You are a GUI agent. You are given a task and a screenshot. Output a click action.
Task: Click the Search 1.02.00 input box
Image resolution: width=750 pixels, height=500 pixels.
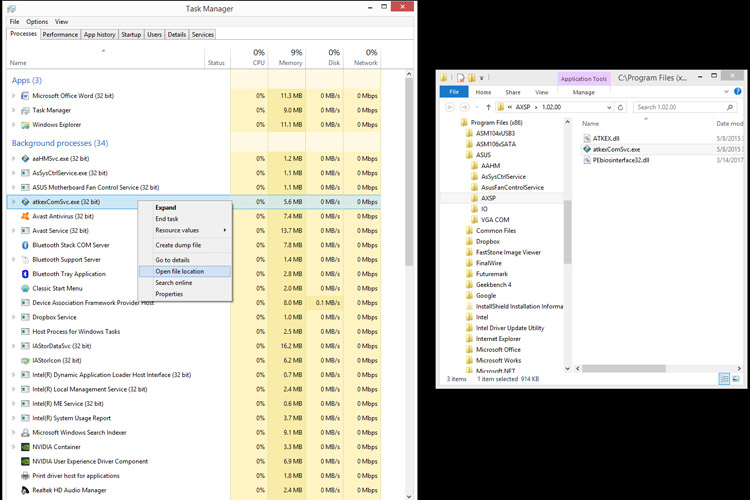[684, 107]
